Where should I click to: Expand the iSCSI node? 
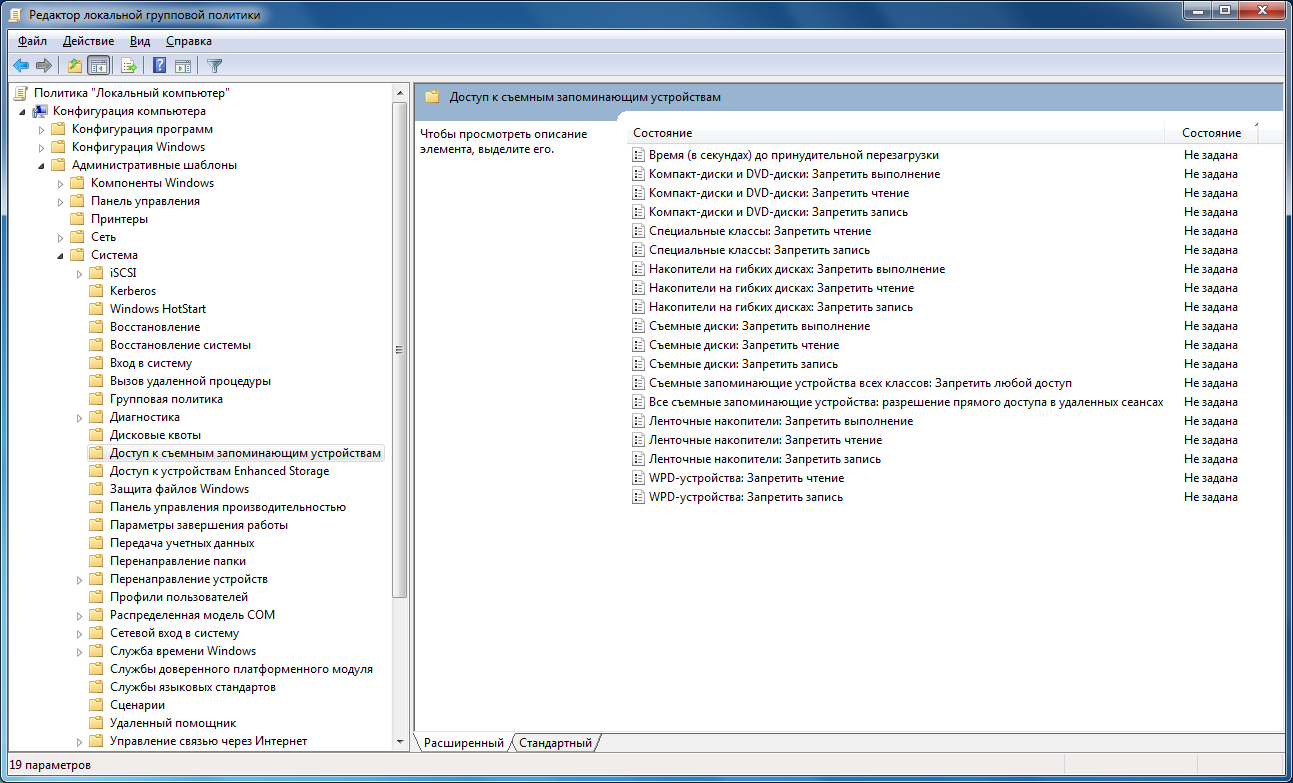[x=79, y=273]
